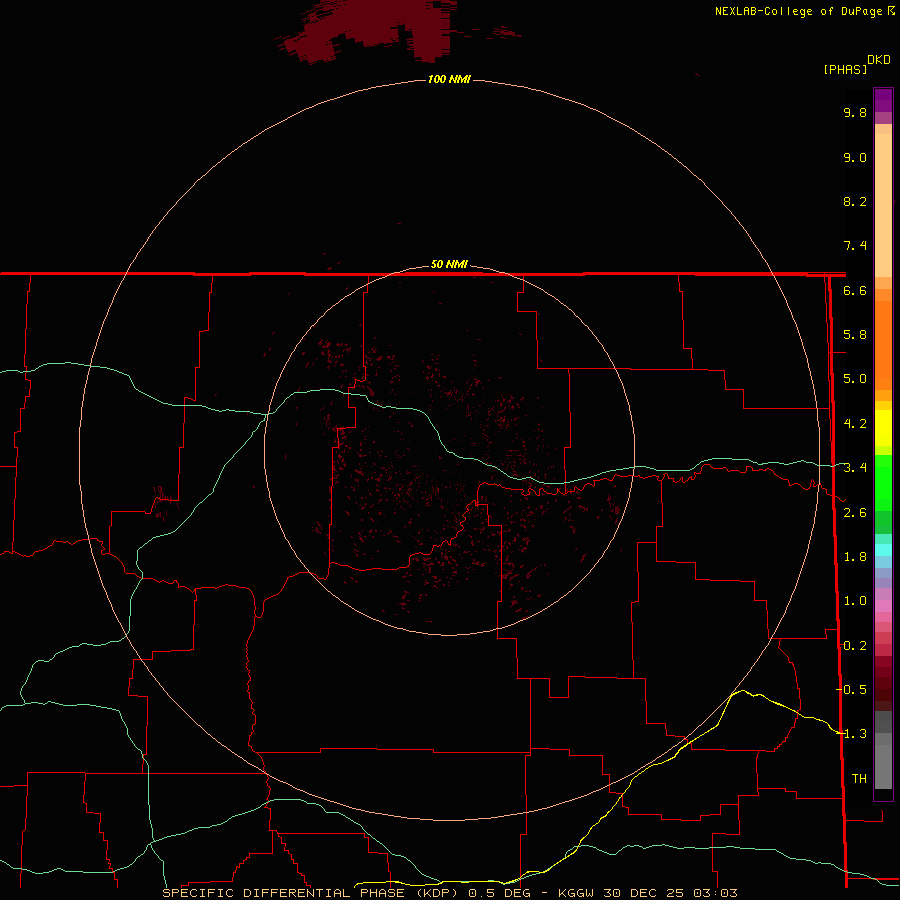900x900 pixels.
Task: Click the 100 NMI range ring label
Action: point(449,79)
